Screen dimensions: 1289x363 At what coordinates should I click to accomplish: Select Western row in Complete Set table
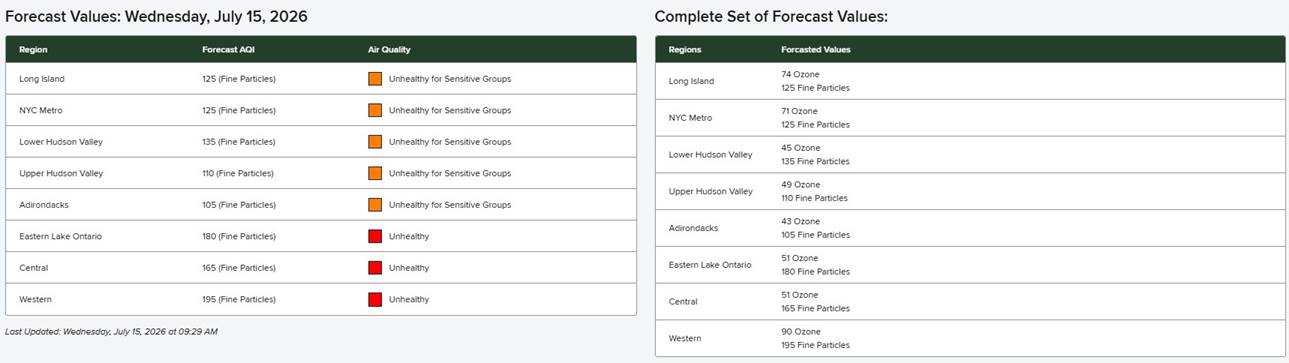pos(970,338)
